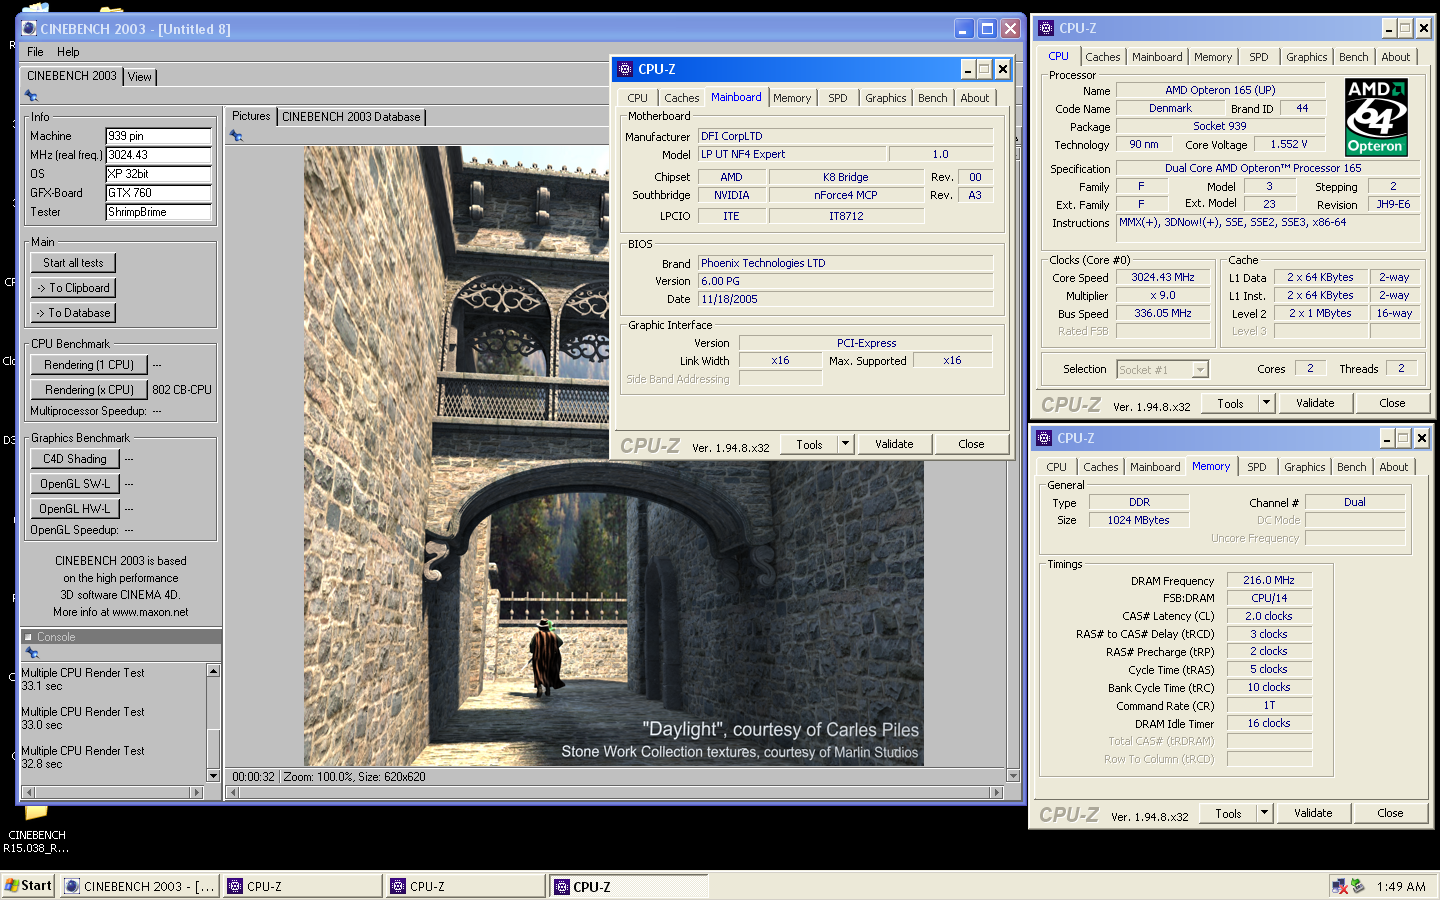Image resolution: width=1440 pixels, height=900 pixels.
Task: Click the Start button on the taskbar
Action: pos(28,886)
